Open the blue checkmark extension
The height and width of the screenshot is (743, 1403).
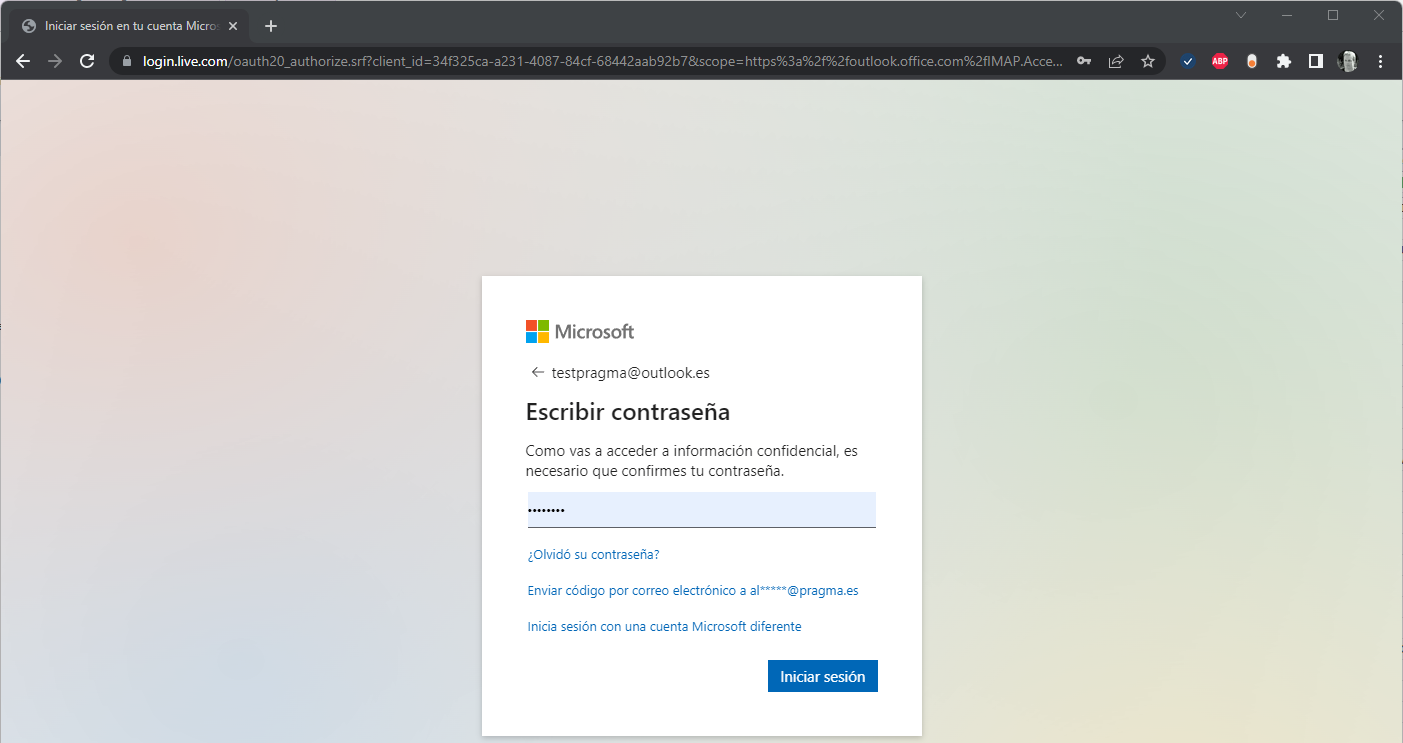pos(1188,61)
